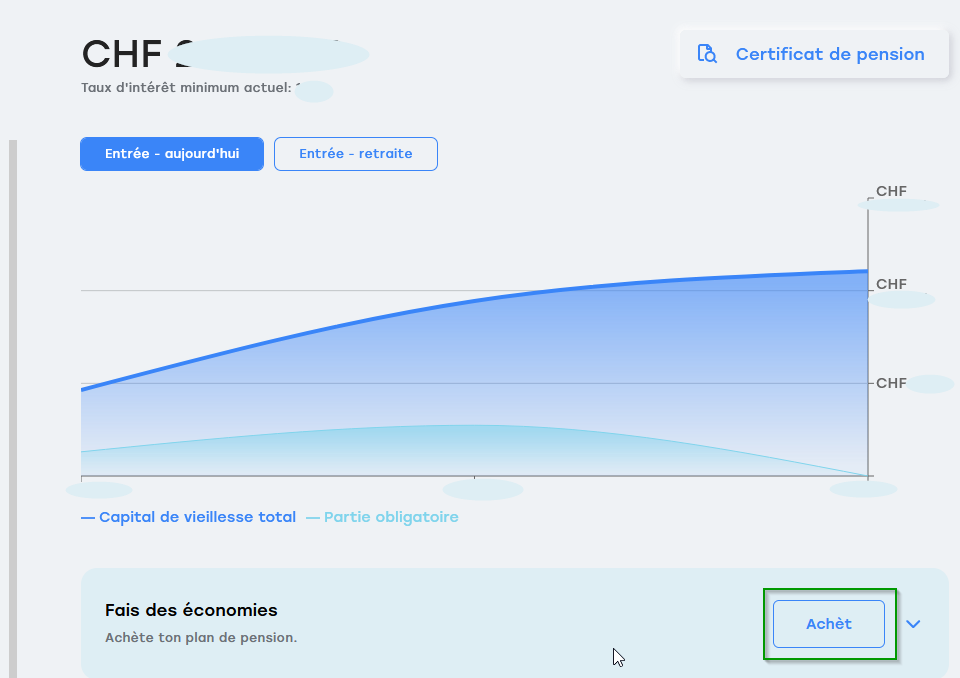Screen dimensions: 960x678
Task: Click the topmost CHF axis label
Action: click(893, 190)
